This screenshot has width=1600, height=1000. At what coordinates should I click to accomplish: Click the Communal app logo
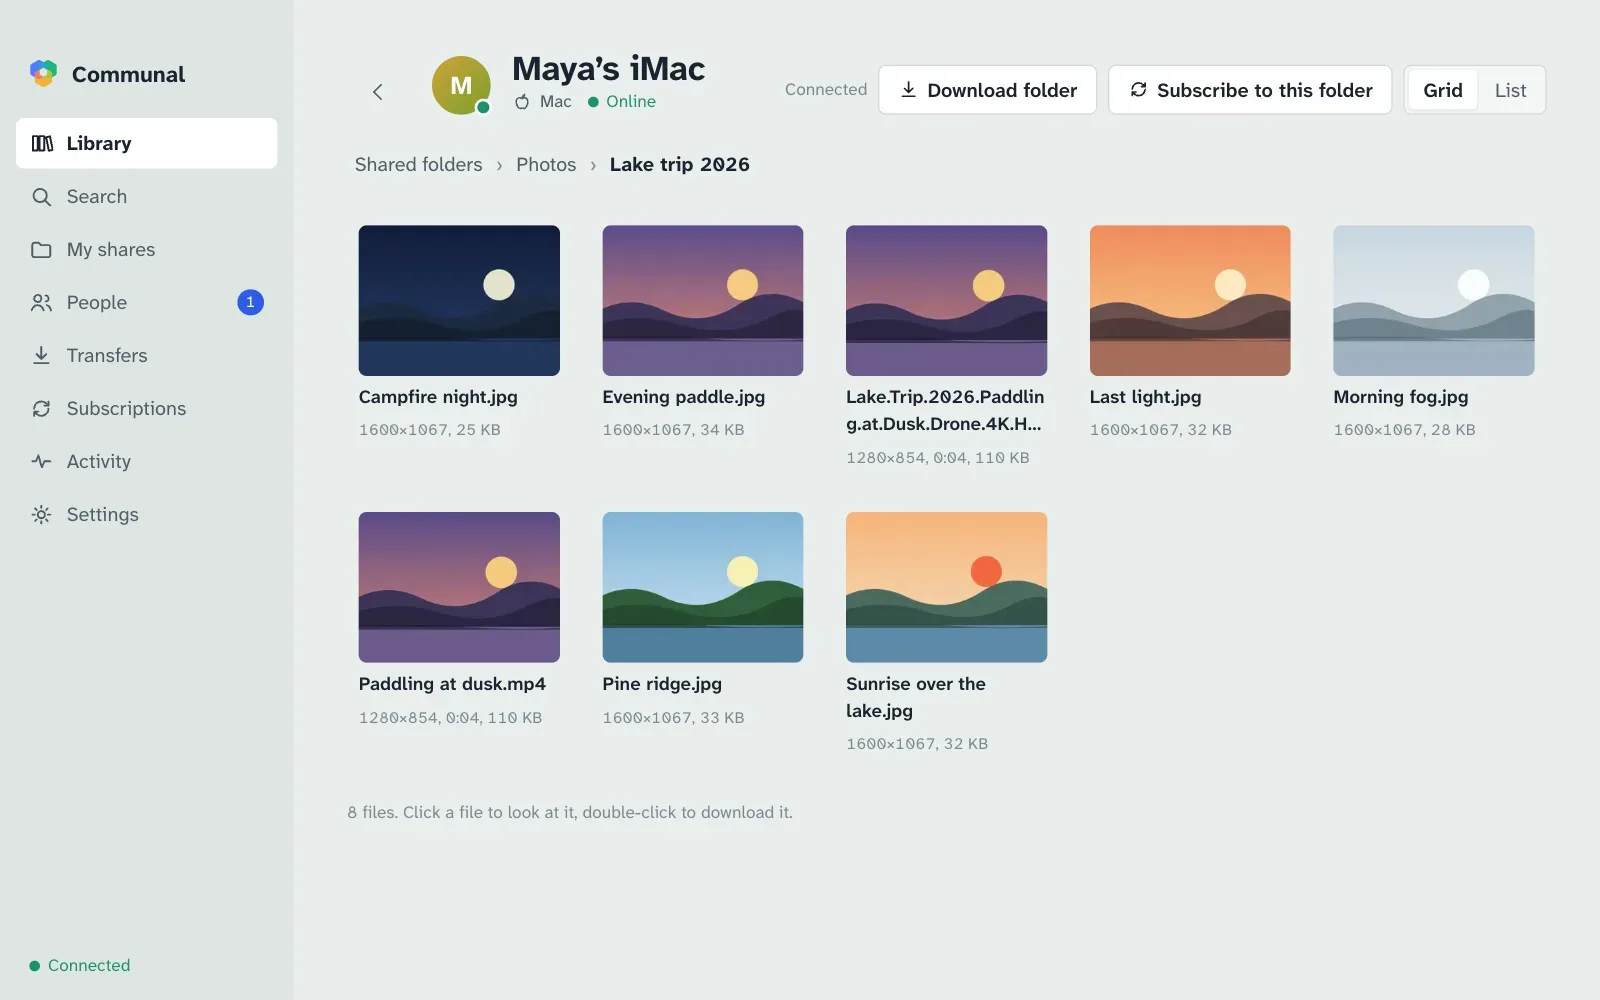click(x=43, y=73)
